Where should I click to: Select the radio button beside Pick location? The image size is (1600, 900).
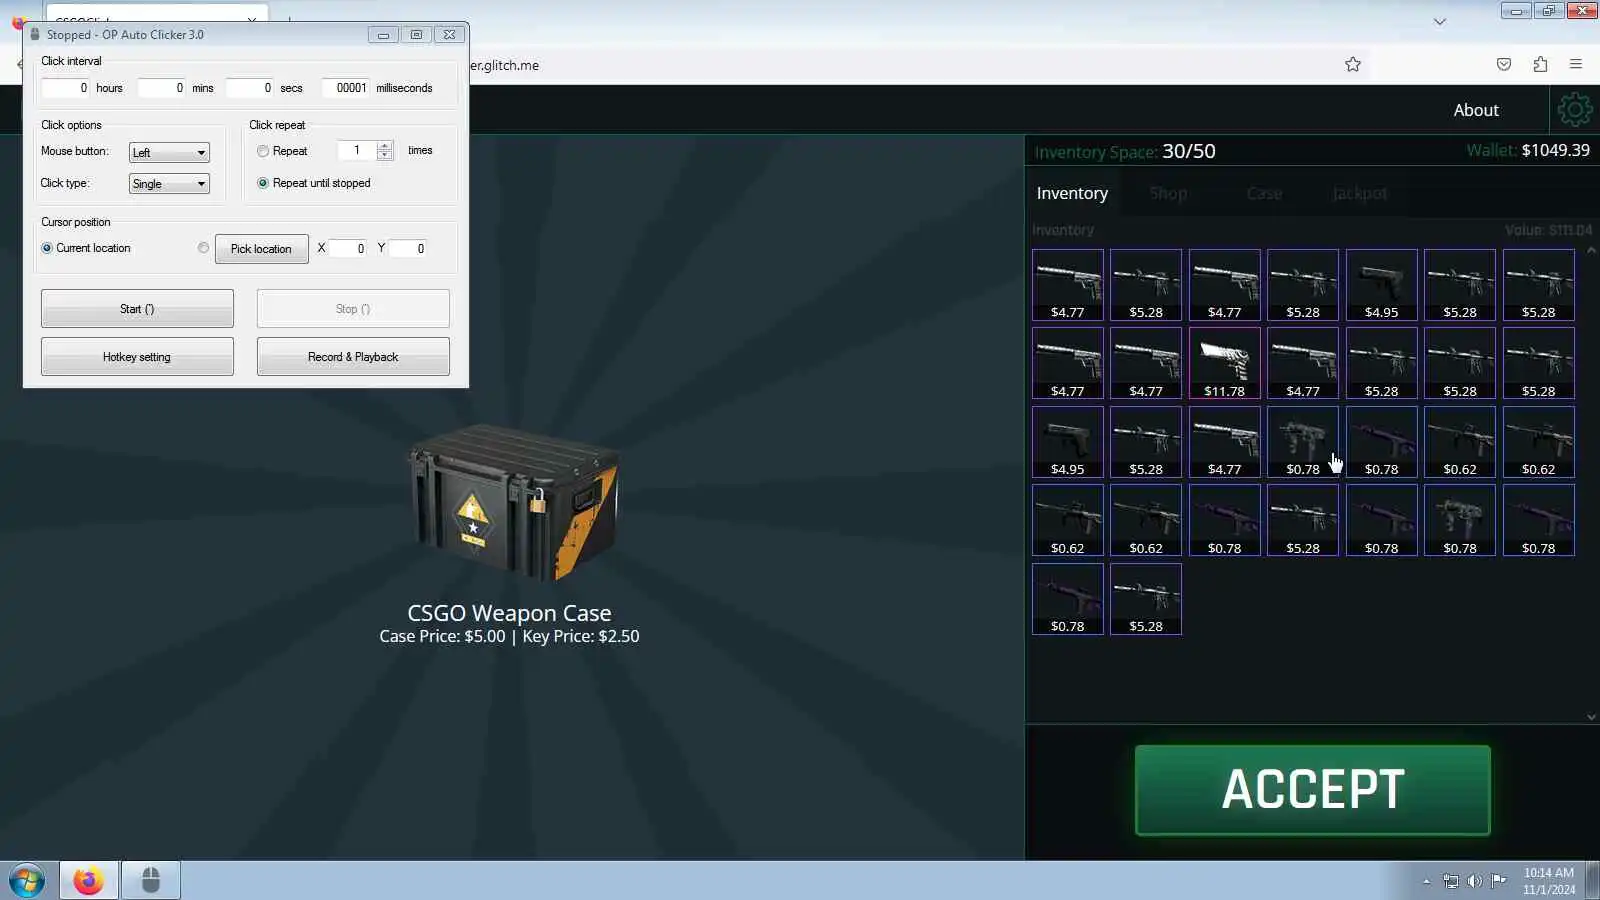tap(204, 248)
